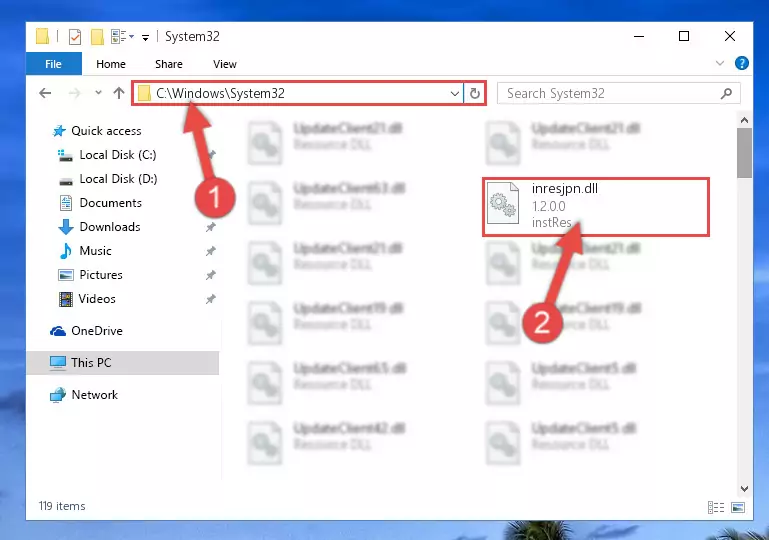Click the search magnifier icon
769x540 pixels.
pos(726,93)
